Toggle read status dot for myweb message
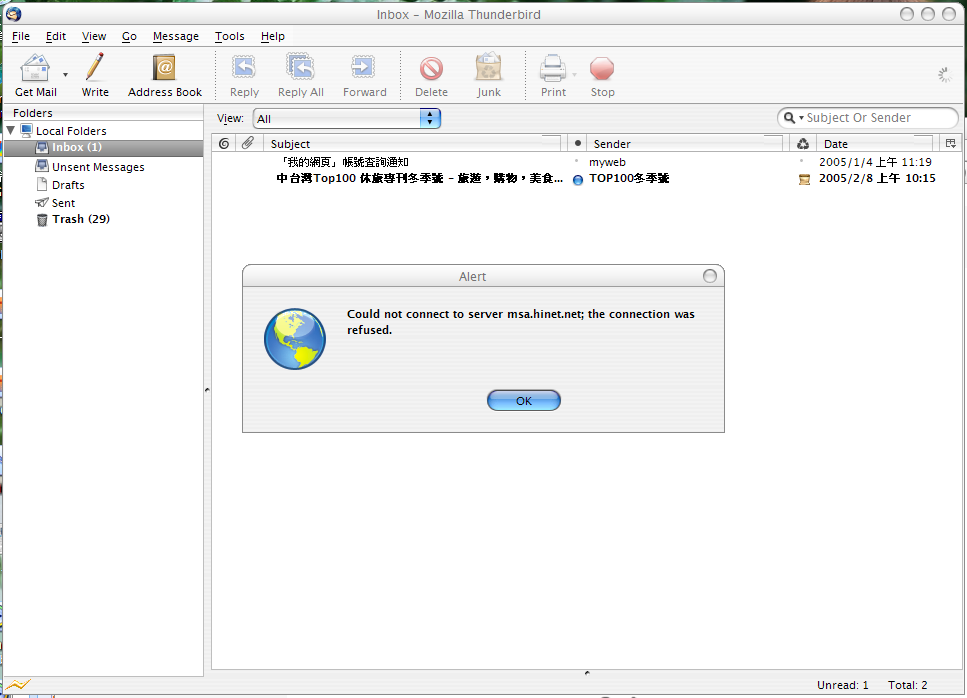 577,161
